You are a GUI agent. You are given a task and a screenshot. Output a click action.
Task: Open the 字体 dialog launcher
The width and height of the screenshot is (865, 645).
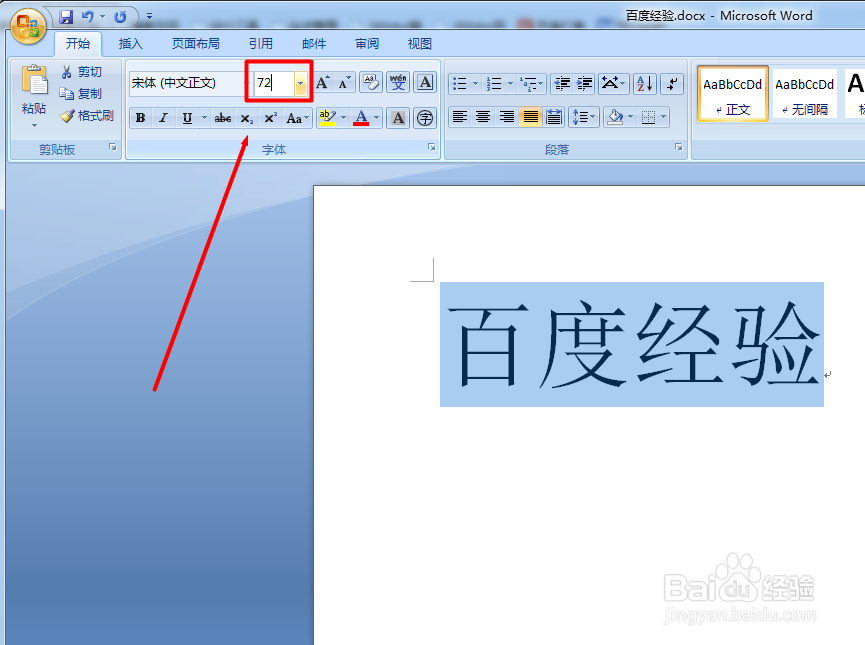tap(431, 147)
